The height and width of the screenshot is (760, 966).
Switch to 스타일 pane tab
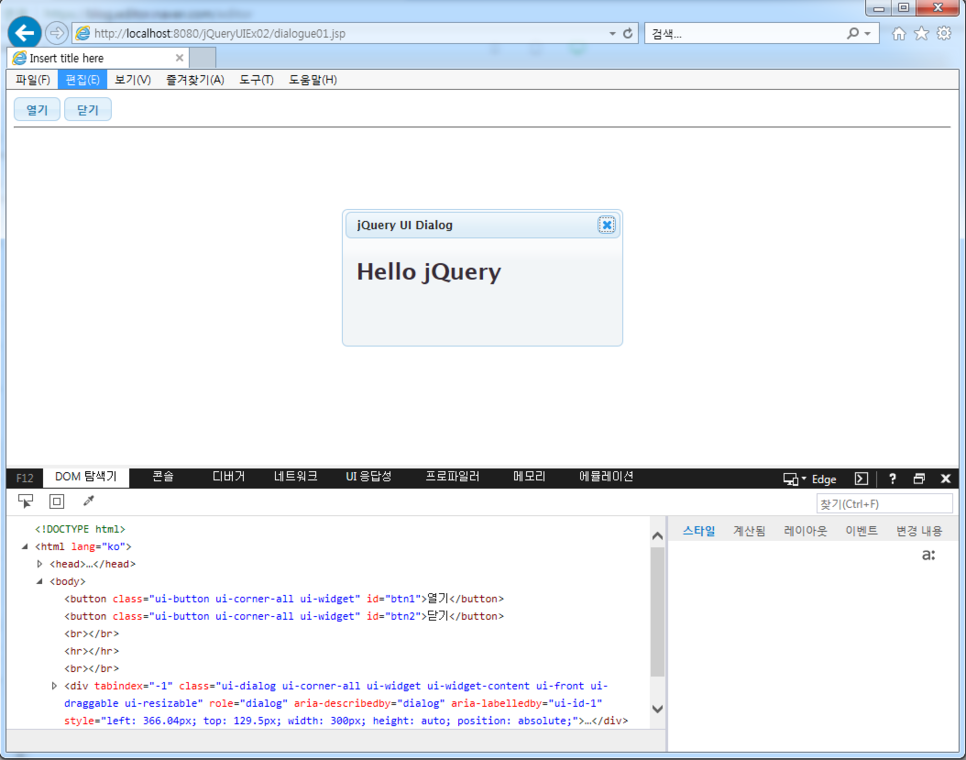(699, 531)
